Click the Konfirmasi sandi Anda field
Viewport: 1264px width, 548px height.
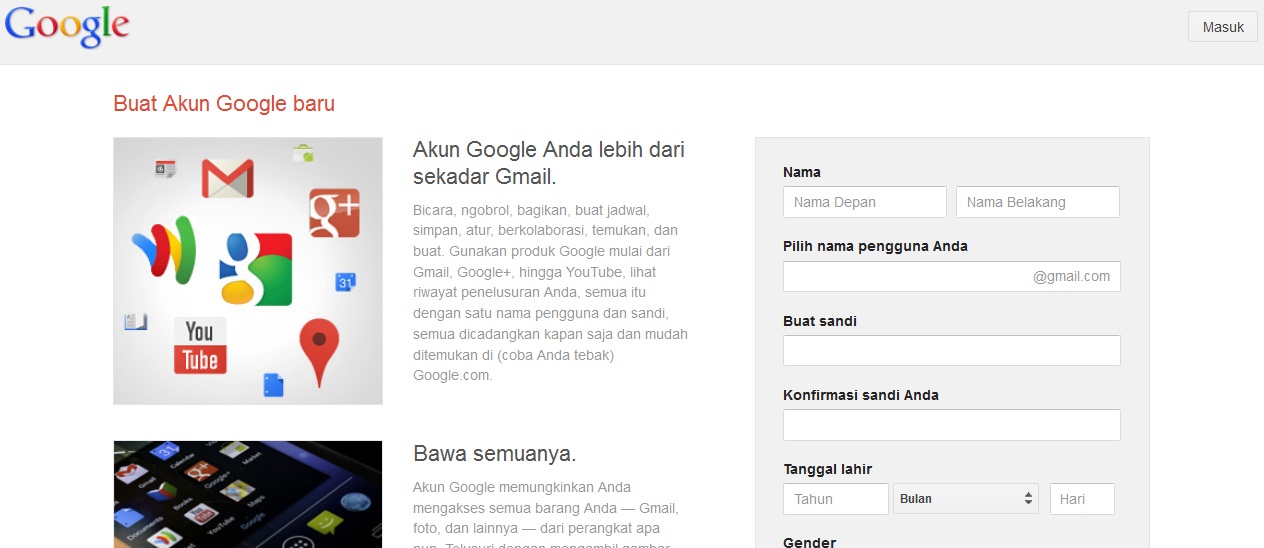pyautogui.click(x=952, y=425)
